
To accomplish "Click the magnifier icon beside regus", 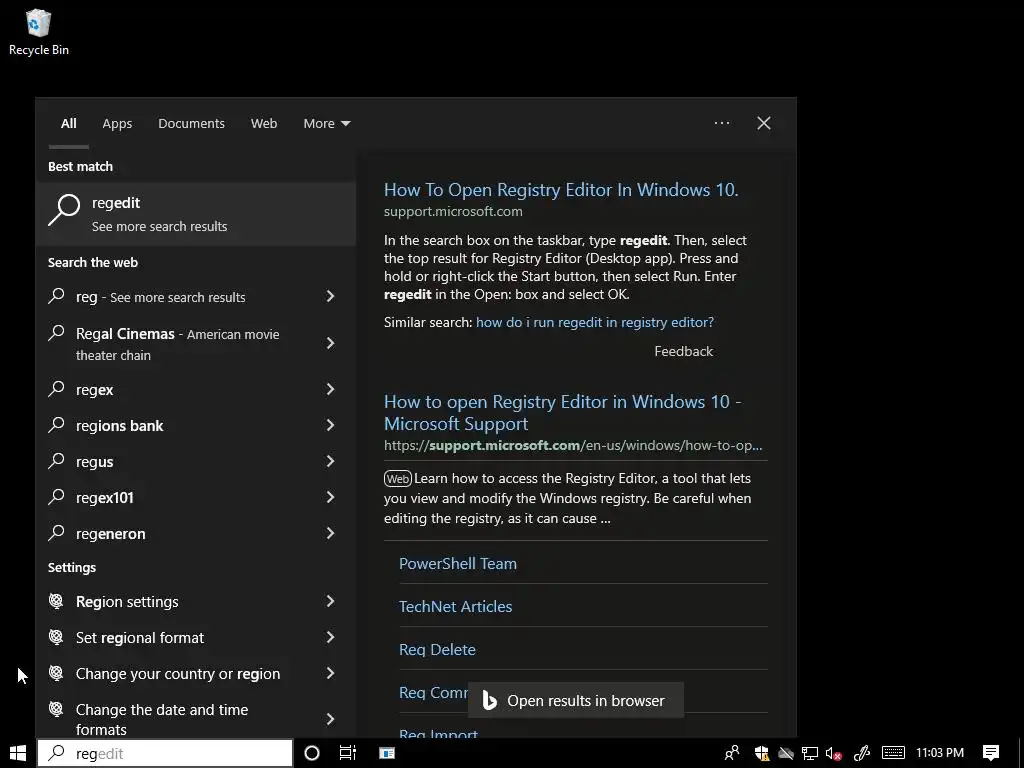I will pos(56,461).
